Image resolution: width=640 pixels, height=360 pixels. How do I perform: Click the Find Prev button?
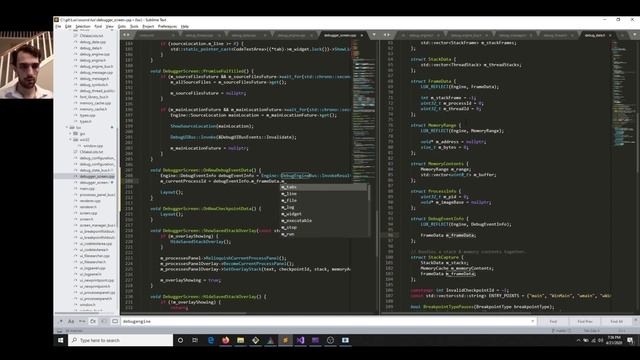point(585,322)
